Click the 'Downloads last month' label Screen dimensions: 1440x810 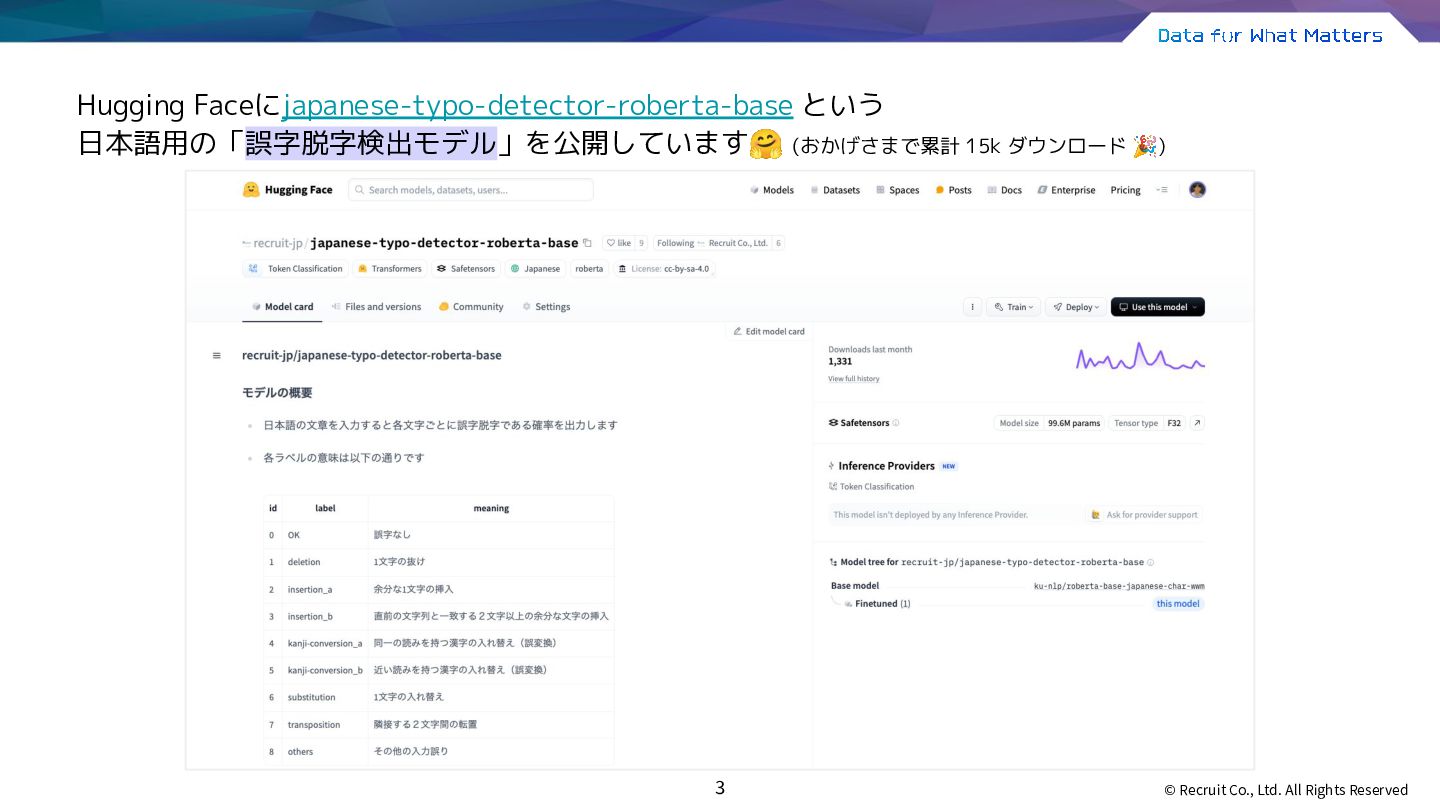pyautogui.click(x=870, y=349)
